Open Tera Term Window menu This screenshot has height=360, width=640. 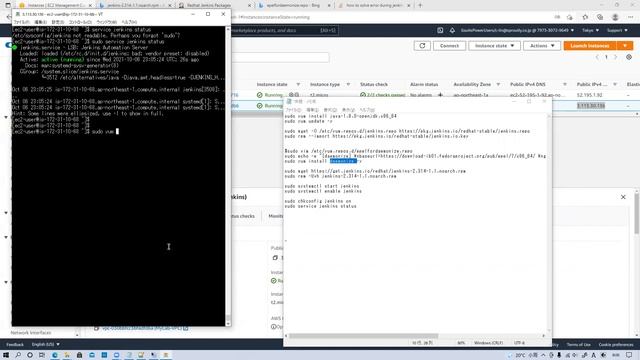(107, 22)
